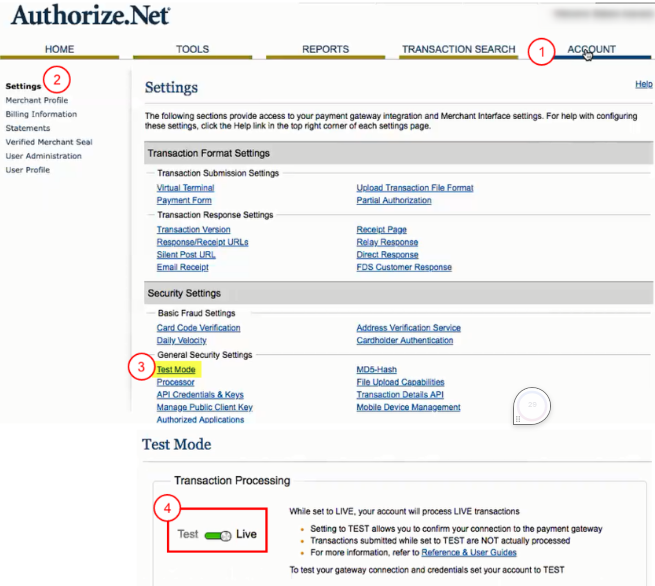Open API Credentials & Keys link
655x586 pixels.
coord(200,395)
